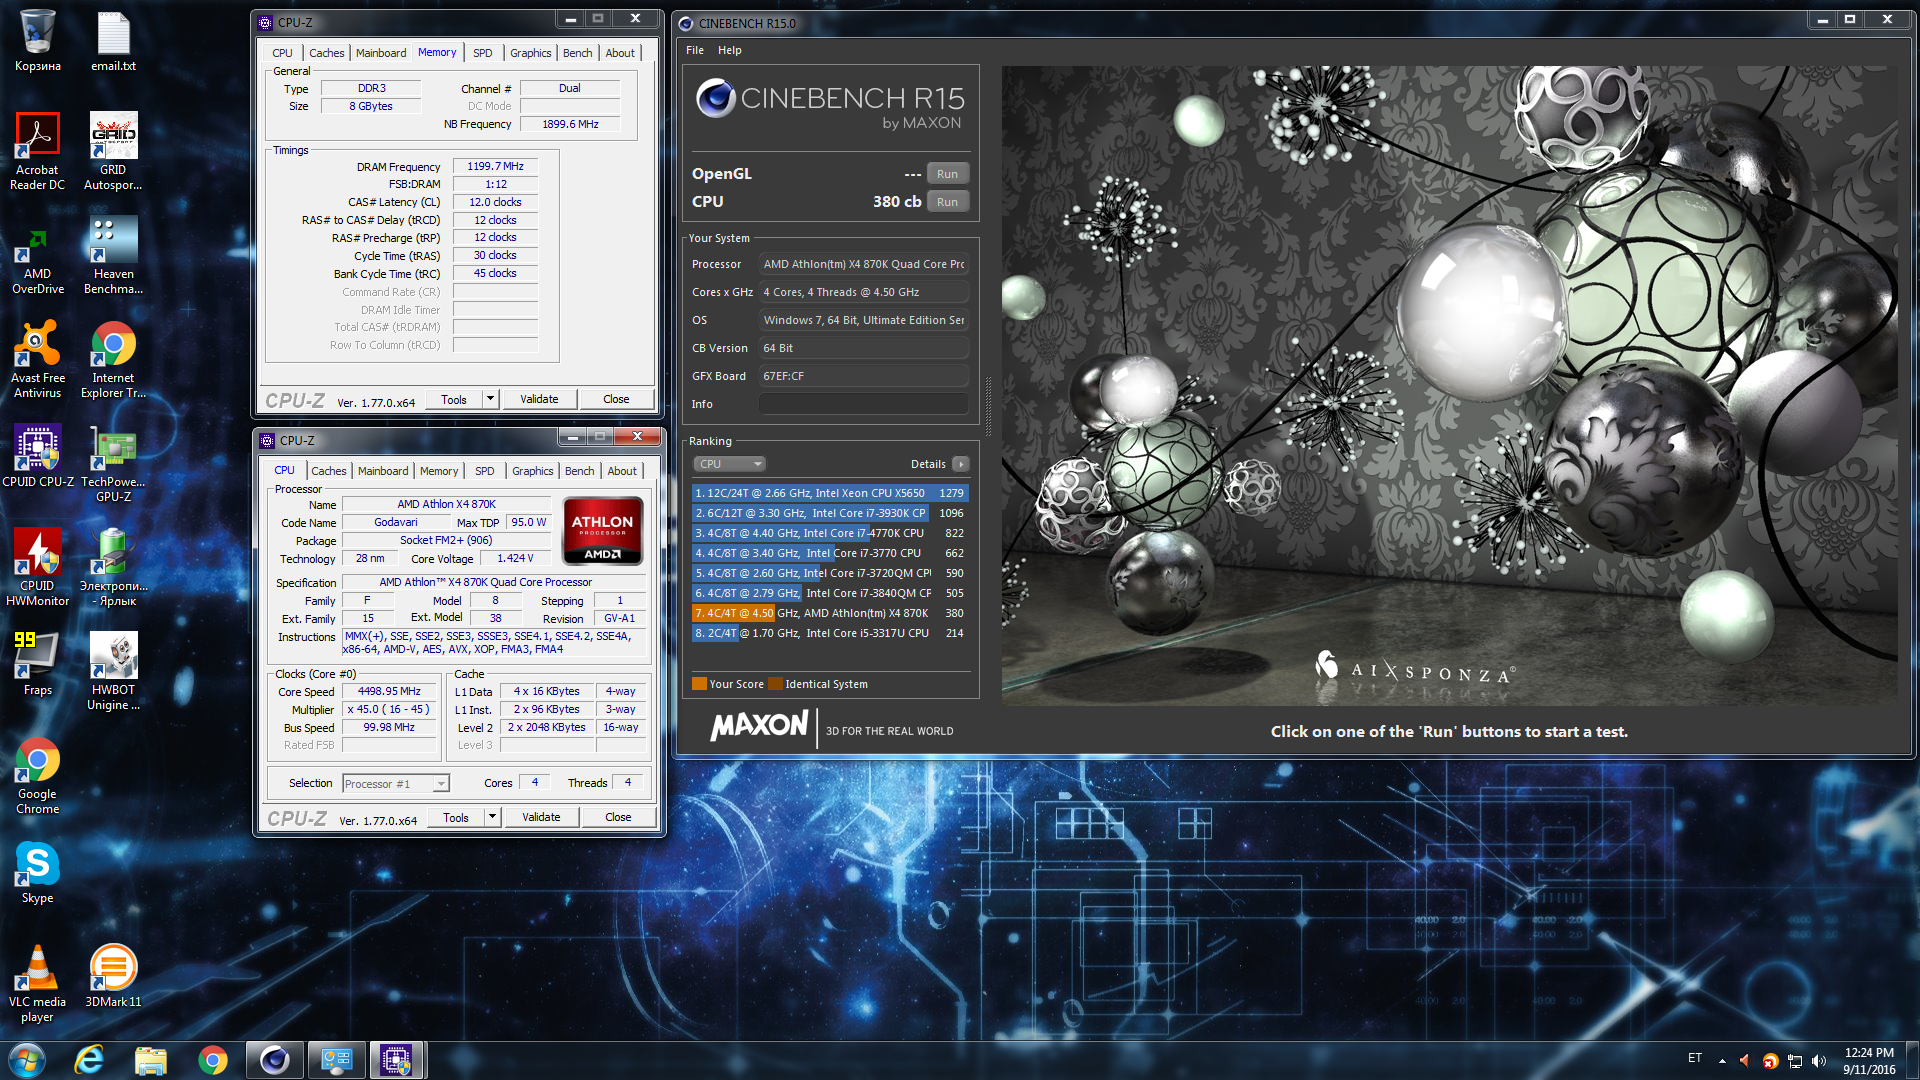Switch to Caches tab in upper CPU-Z window

(326, 53)
